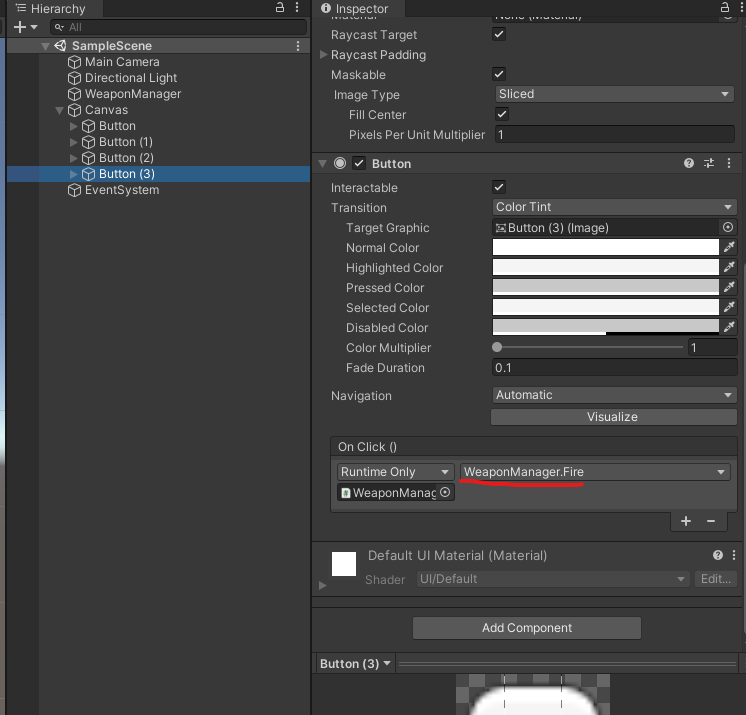The width and height of the screenshot is (746, 715).
Task: Disable the Button component enable checkbox
Action: click(359, 164)
